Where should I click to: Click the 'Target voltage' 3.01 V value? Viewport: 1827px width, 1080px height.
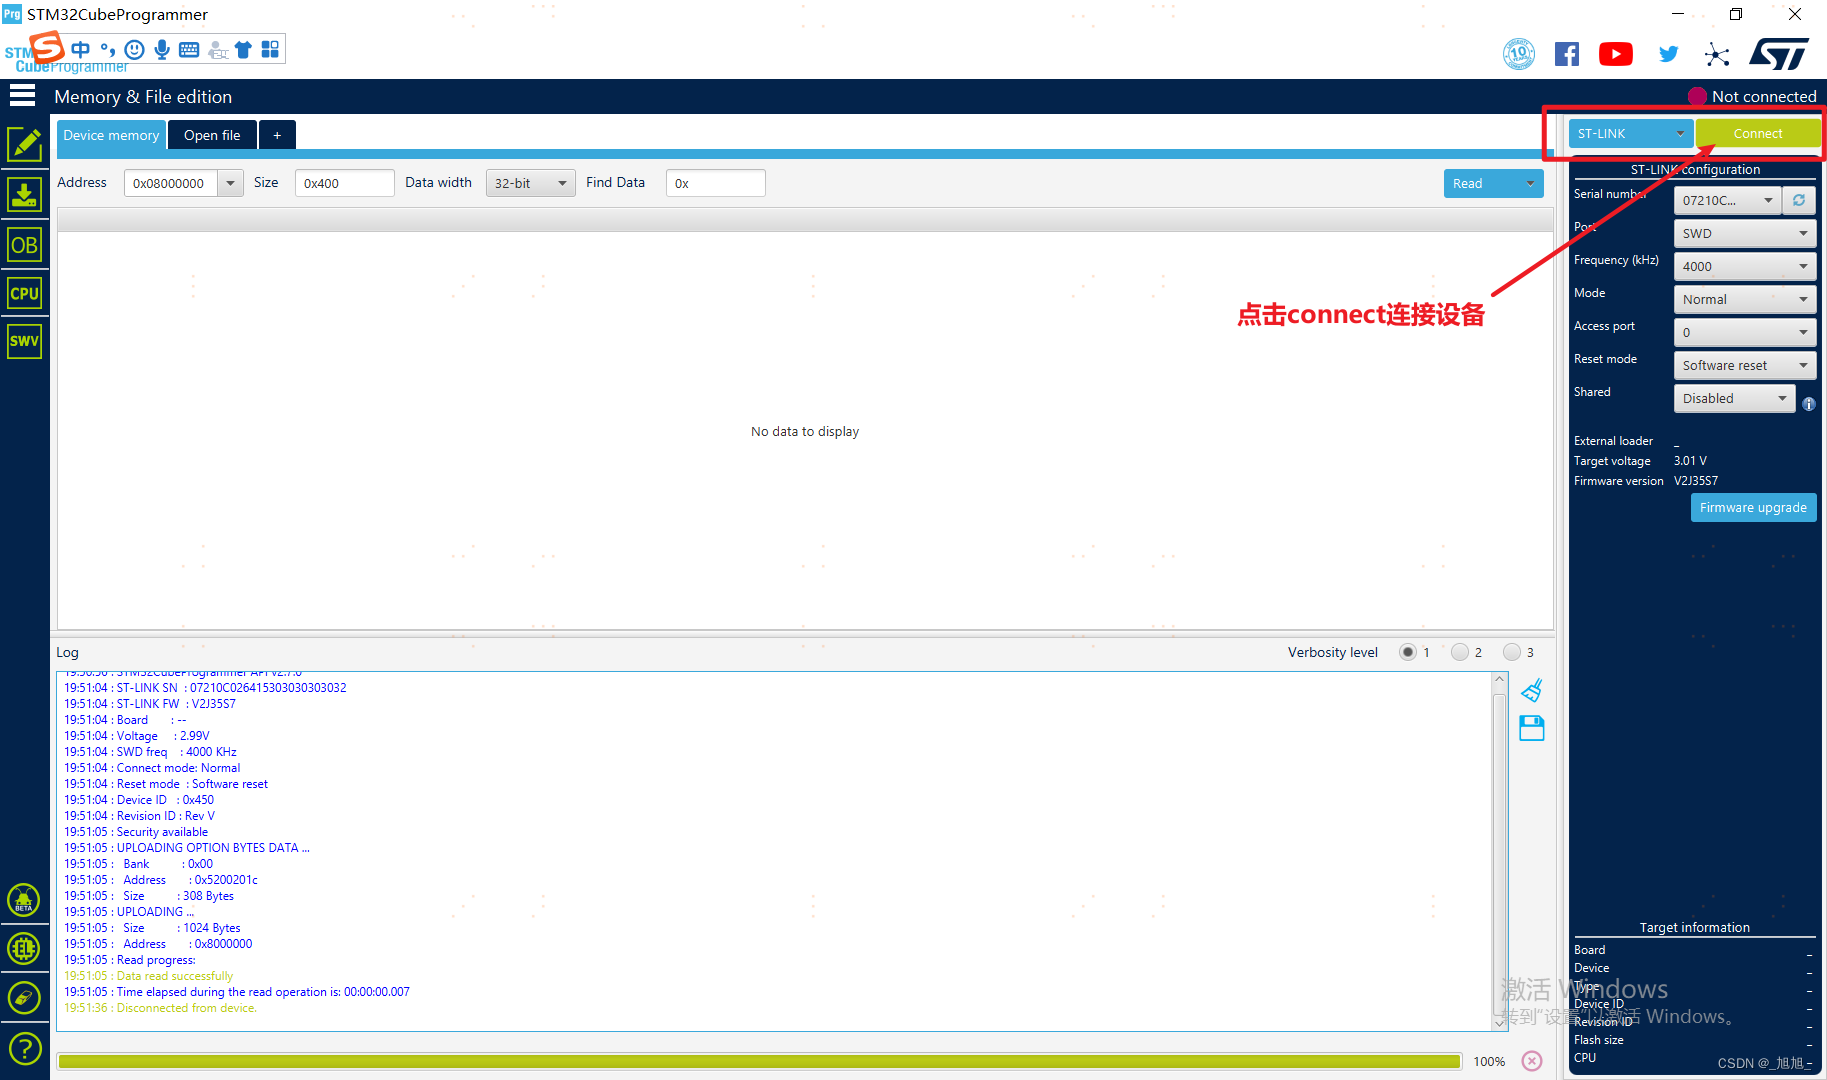(1690, 461)
